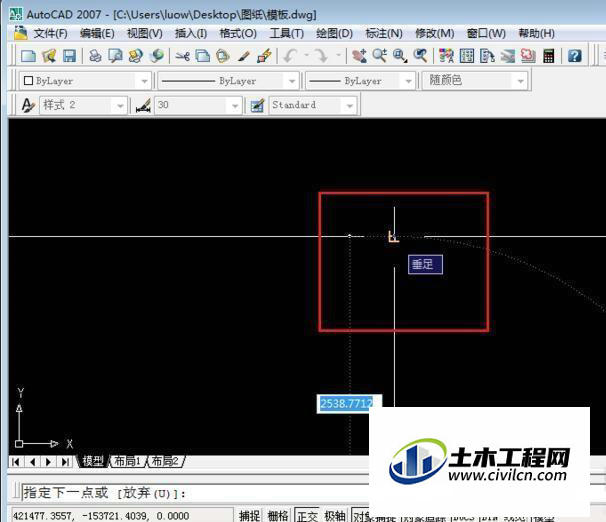Click the Plot Preview icon
Viewport: 606px width, 522px height.
pos(115,56)
